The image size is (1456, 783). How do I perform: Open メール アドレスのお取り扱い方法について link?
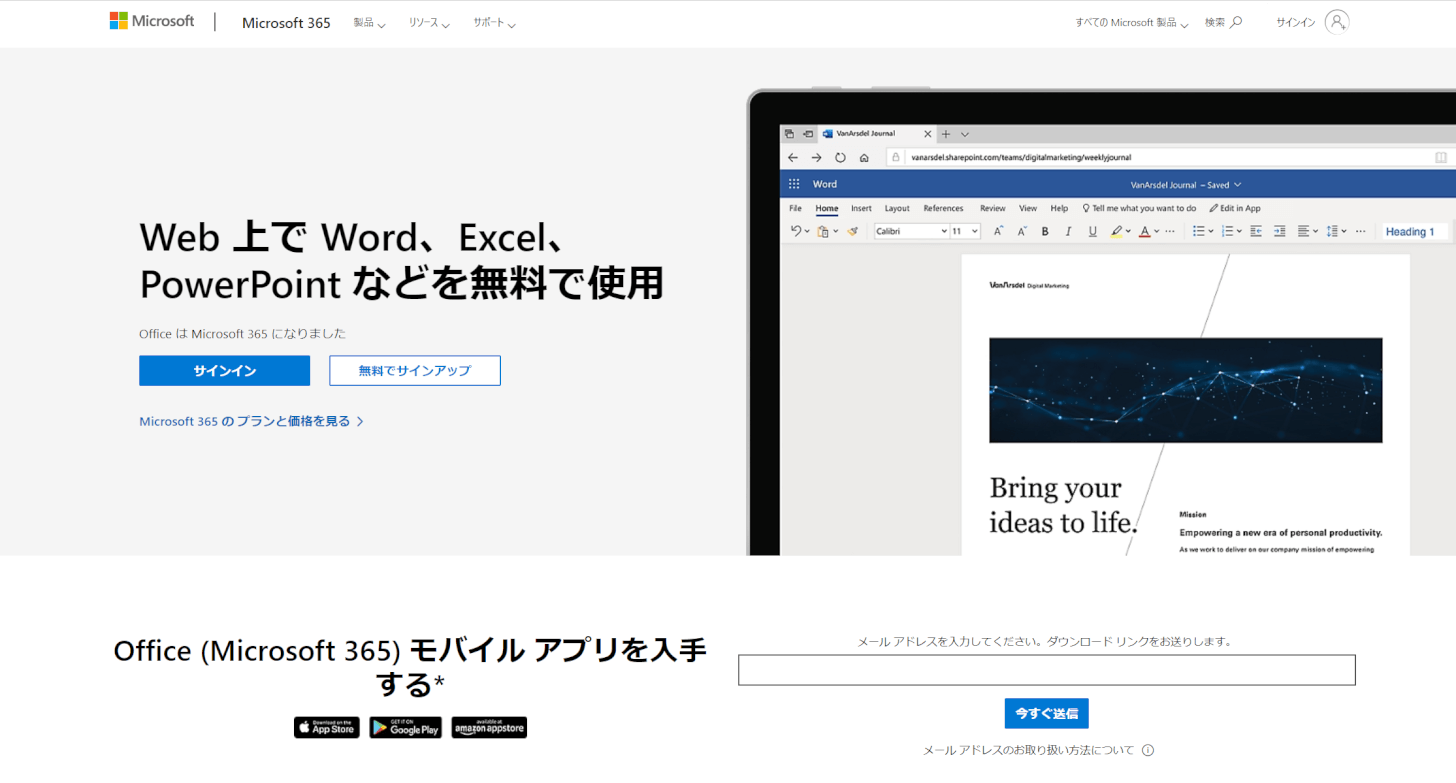[1029, 750]
